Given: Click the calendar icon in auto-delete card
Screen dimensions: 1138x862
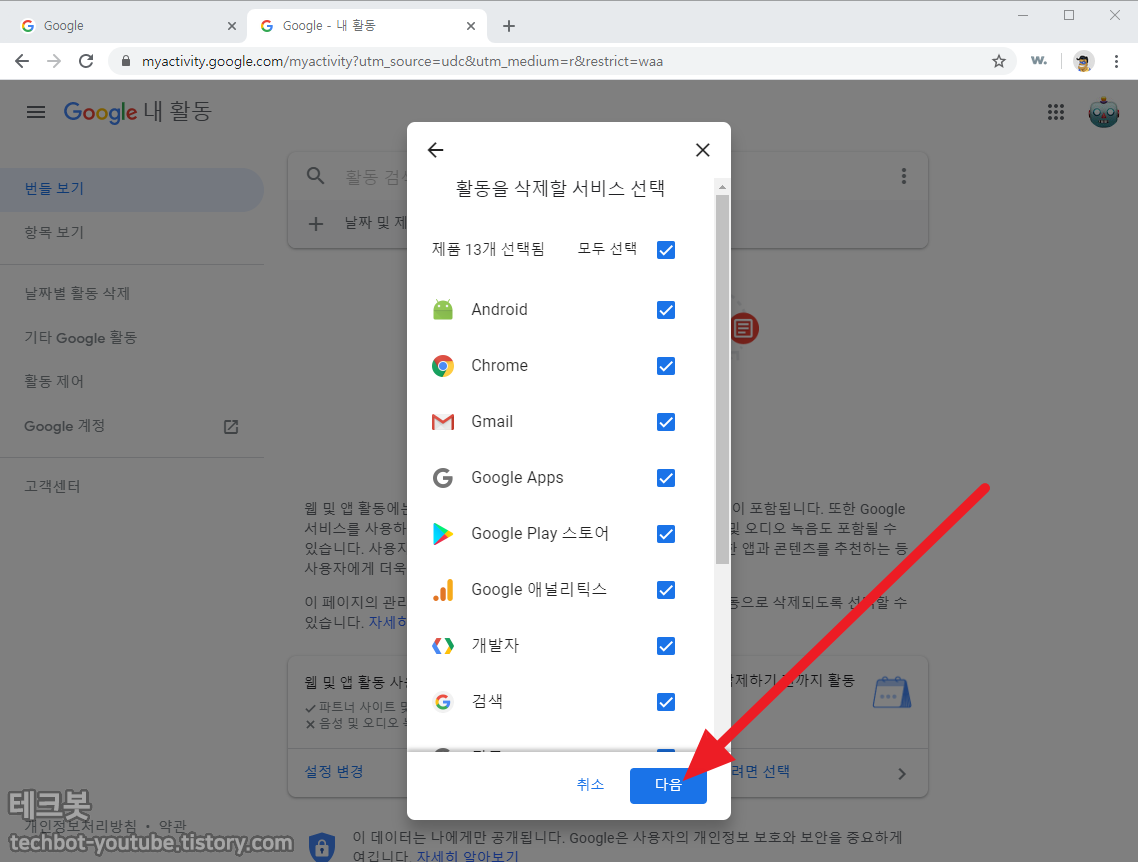Looking at the screenshot, I should [x=892, y=692].
